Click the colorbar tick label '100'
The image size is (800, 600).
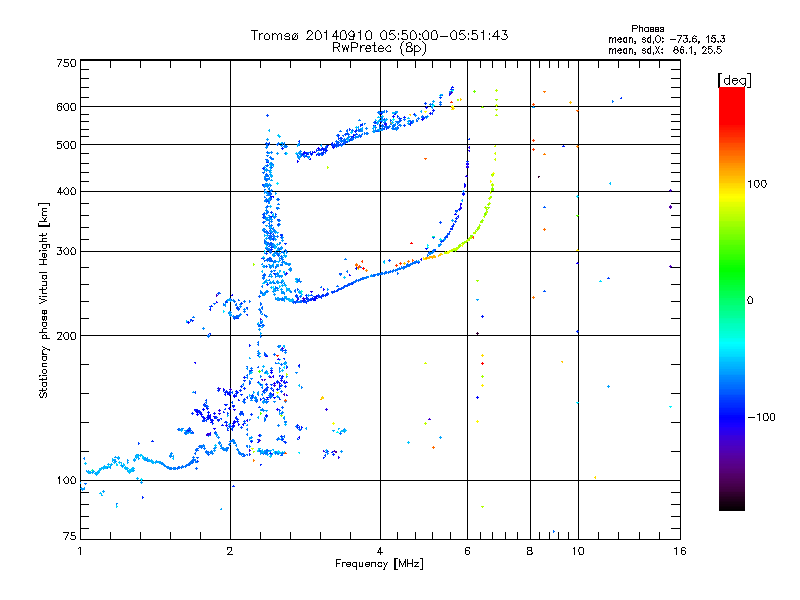tap(757, 184)
